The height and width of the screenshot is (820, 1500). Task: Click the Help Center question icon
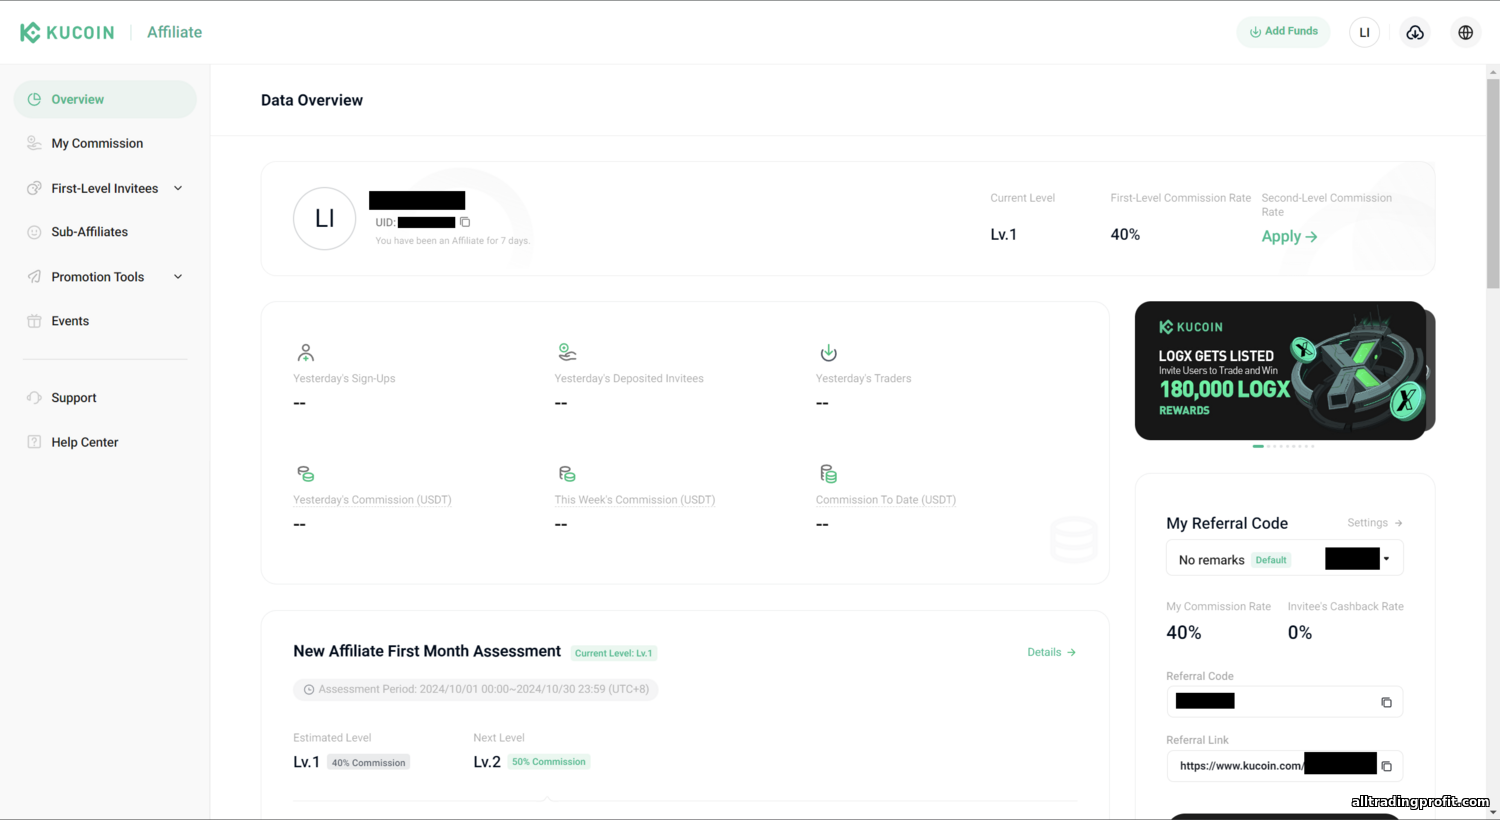tap(34, 442)
